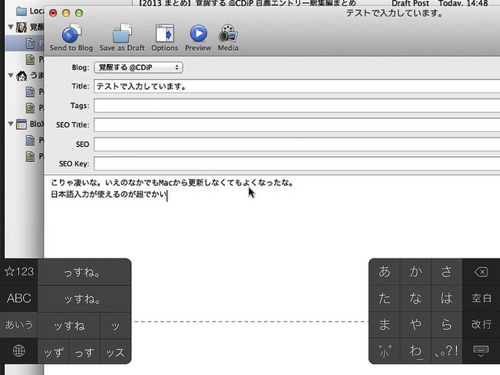
Task: Click into the SEO Key field
Action: tap(297, 164)
